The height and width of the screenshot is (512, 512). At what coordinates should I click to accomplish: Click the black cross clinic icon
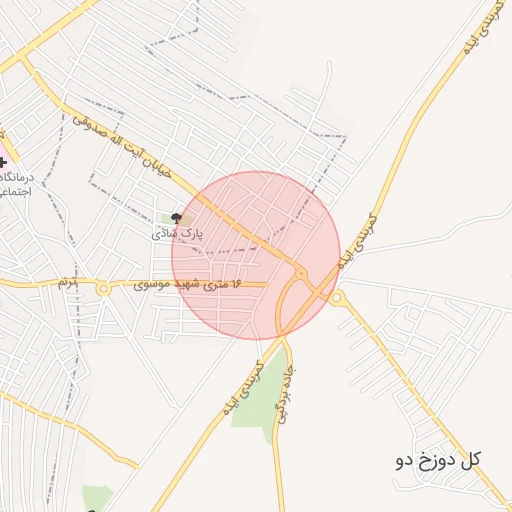[x=2, y=163]
